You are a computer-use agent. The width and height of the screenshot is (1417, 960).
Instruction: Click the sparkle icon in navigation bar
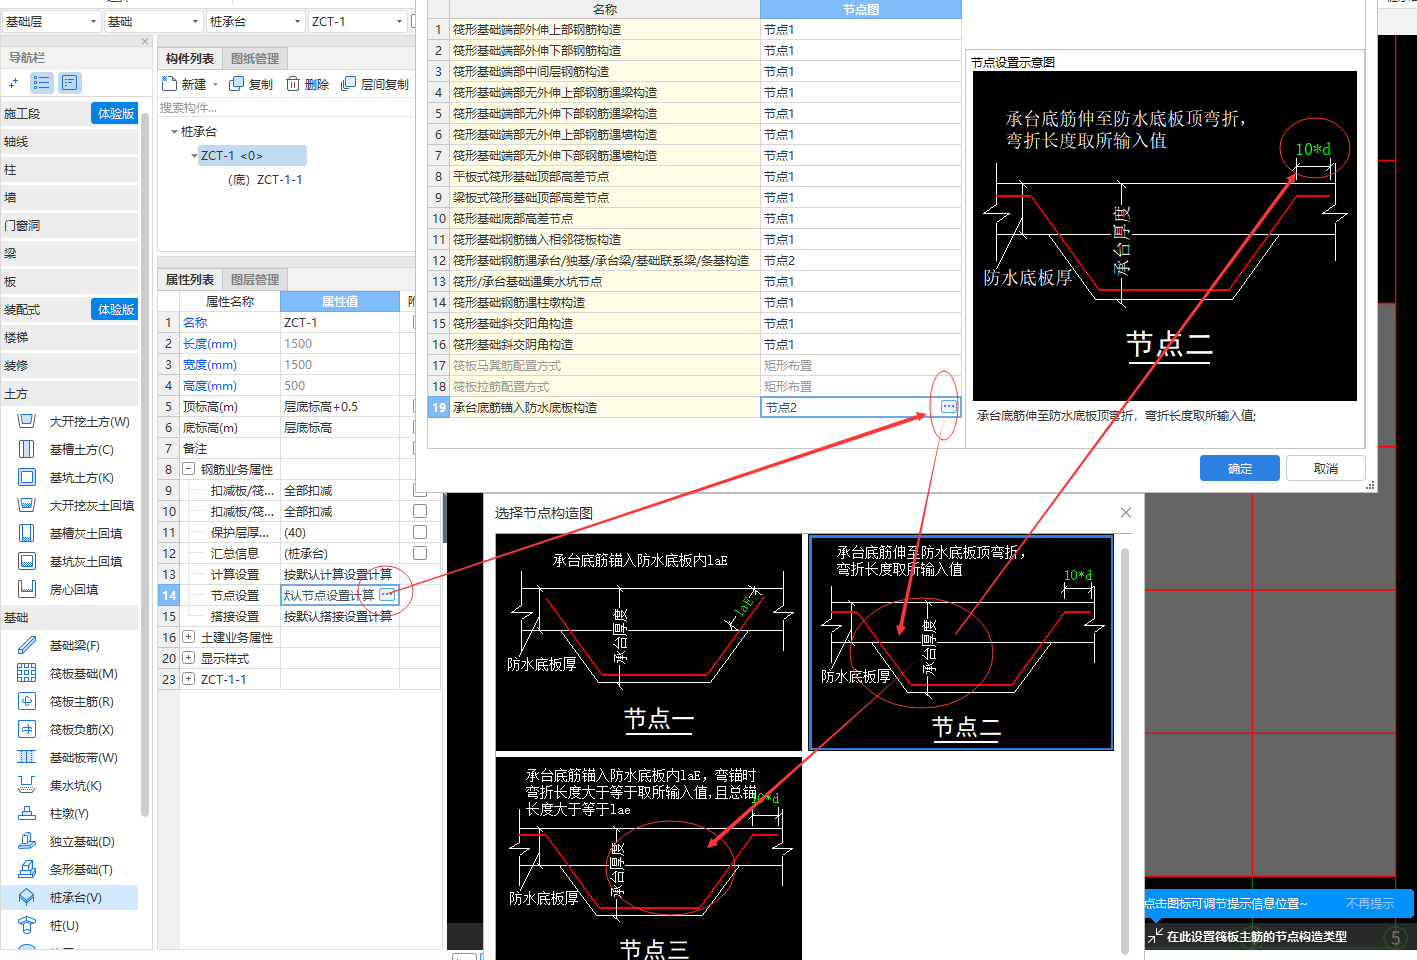[x=13, y=83]
